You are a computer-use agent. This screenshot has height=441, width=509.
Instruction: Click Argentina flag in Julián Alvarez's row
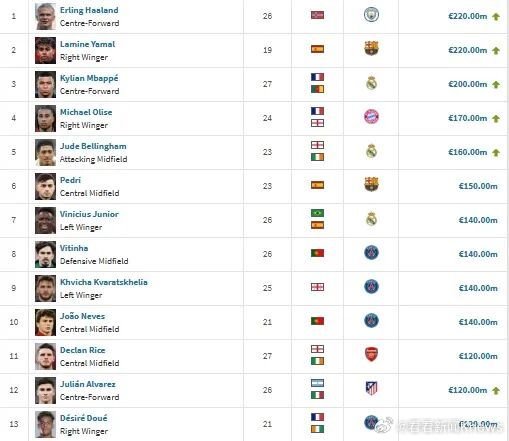tap(317, 383)
